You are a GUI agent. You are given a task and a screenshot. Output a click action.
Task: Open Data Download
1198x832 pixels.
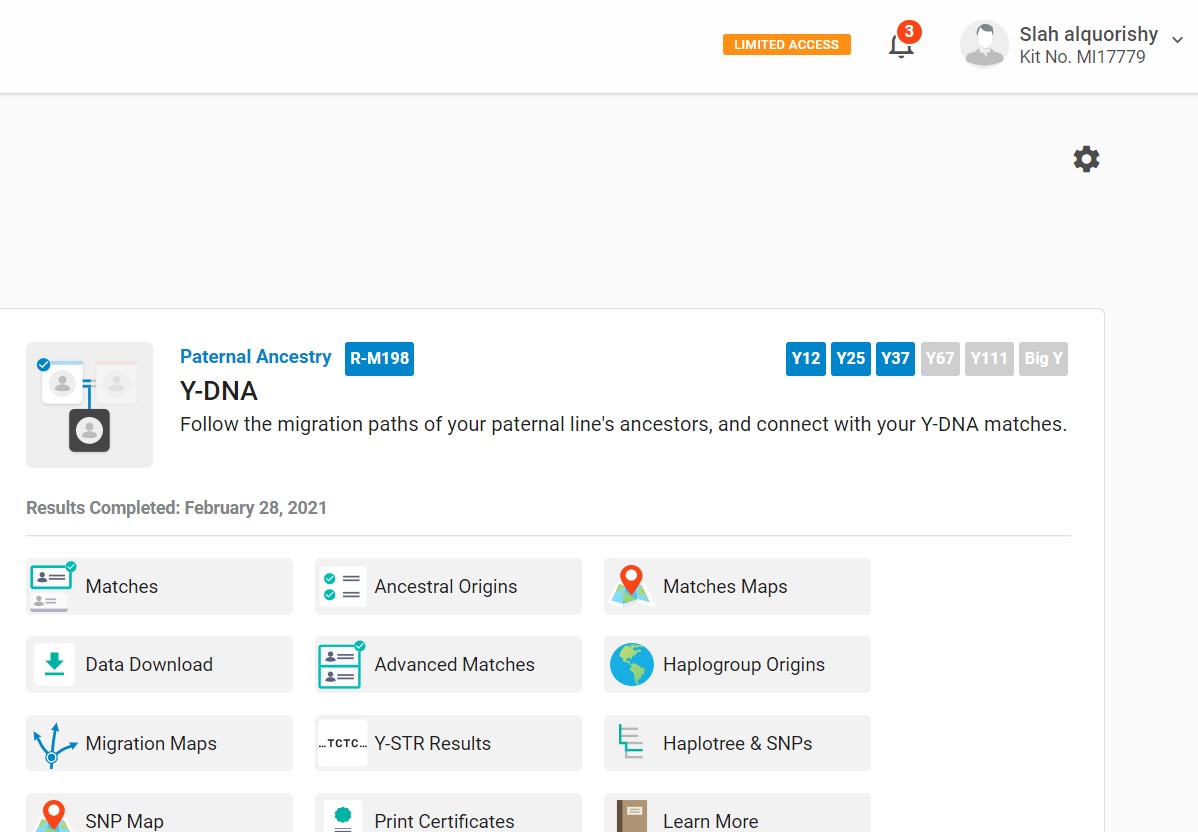(149, 665)
